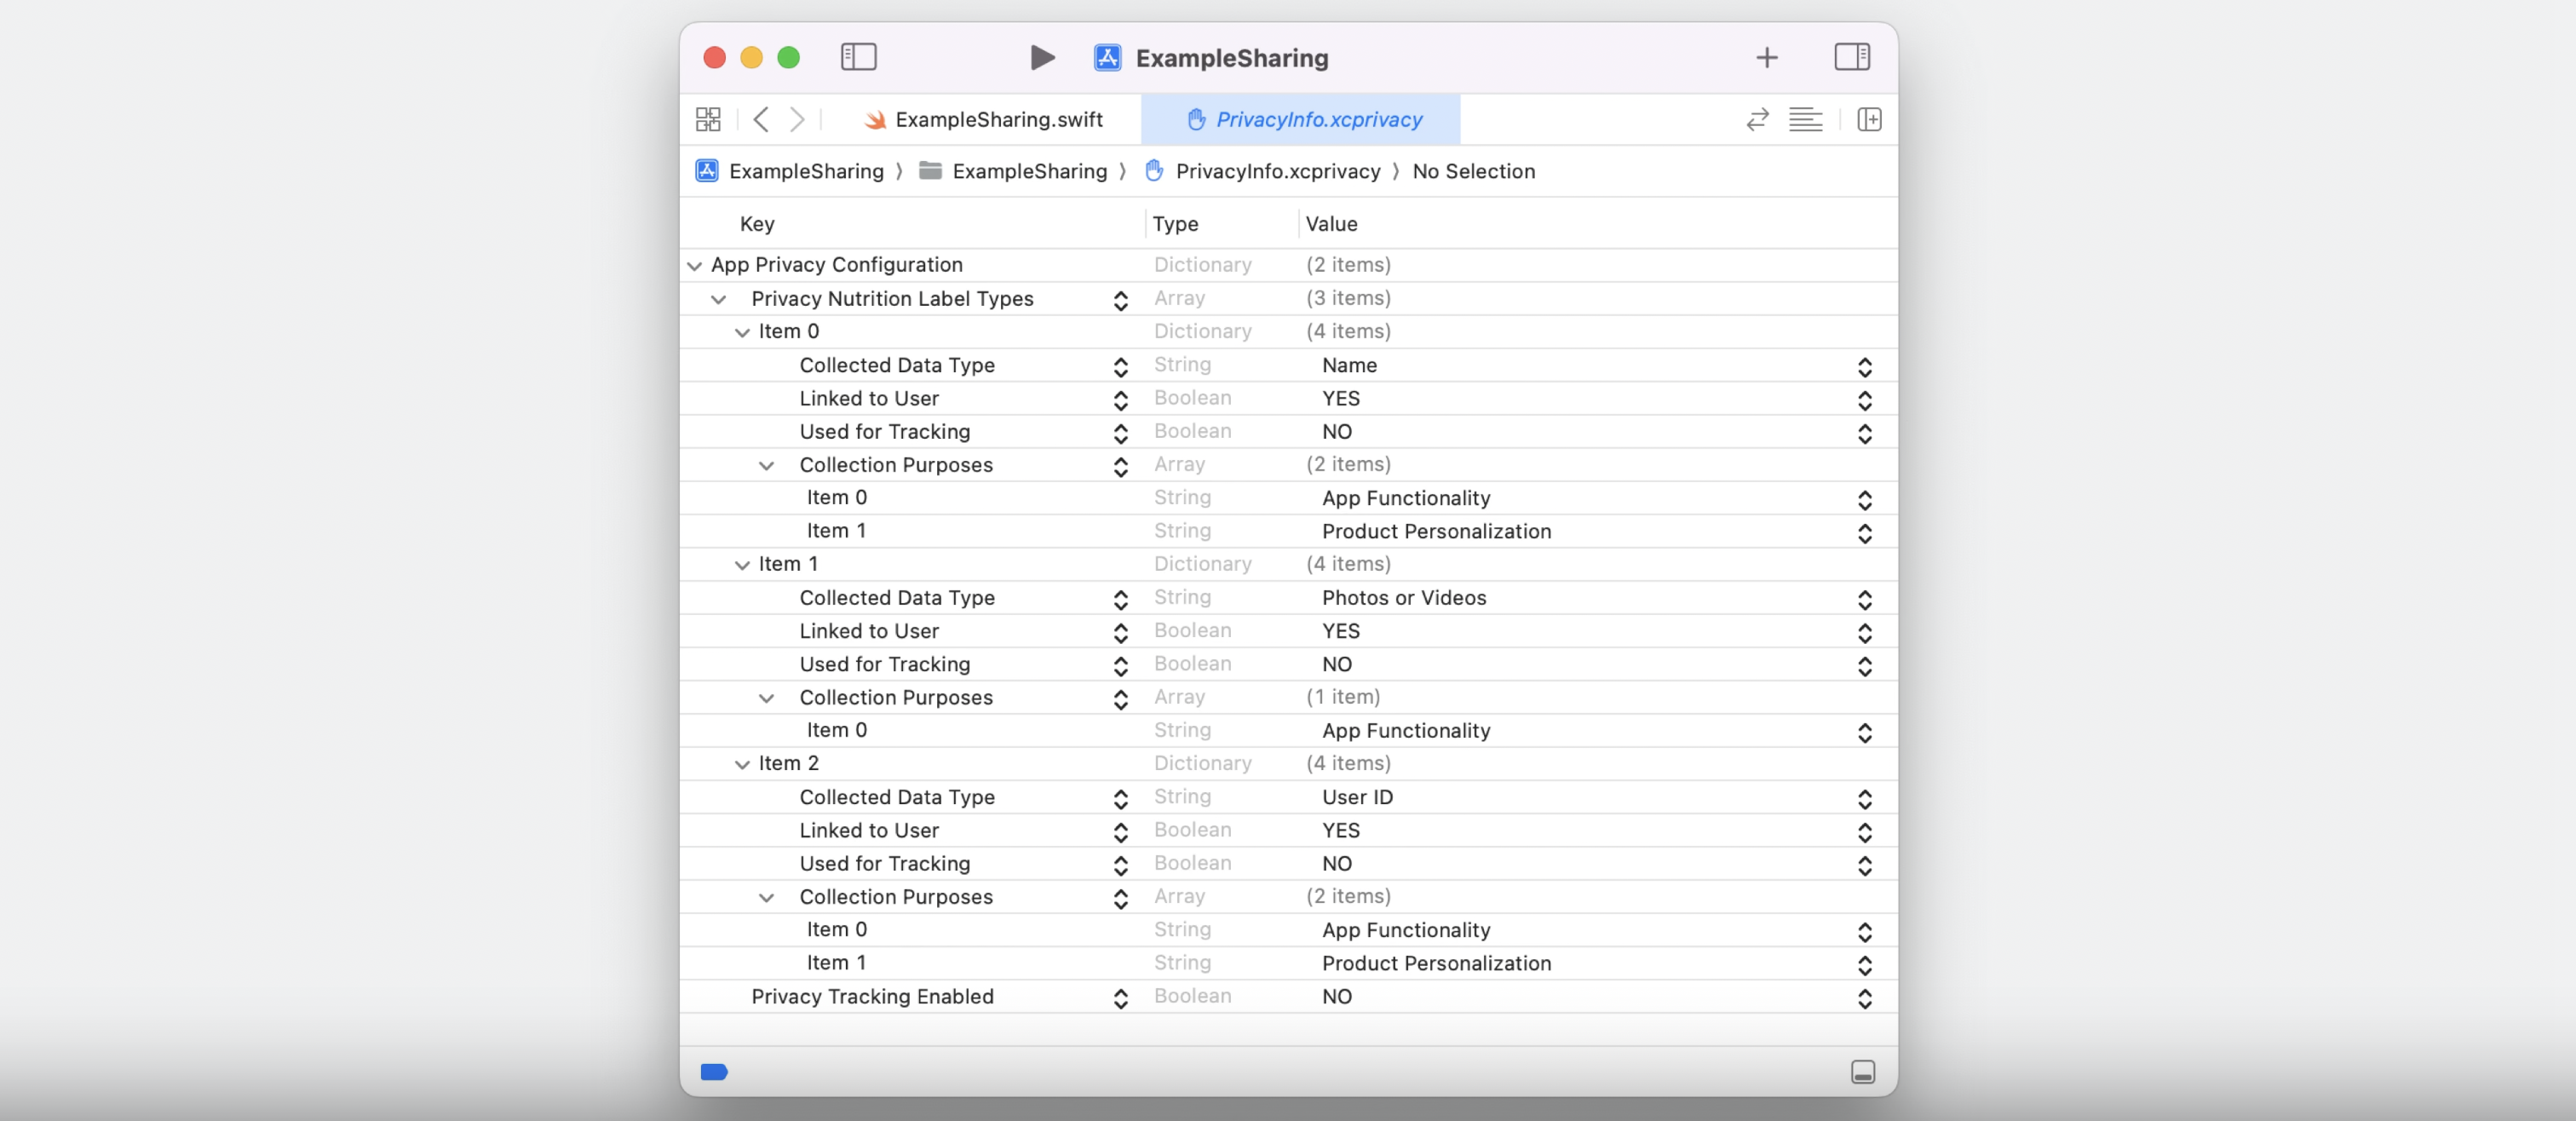This screenshot has height=1121, width=2576.
Task: Toggle Item 1 Linked to User YES value
Action: click(x=1864, y=631)
